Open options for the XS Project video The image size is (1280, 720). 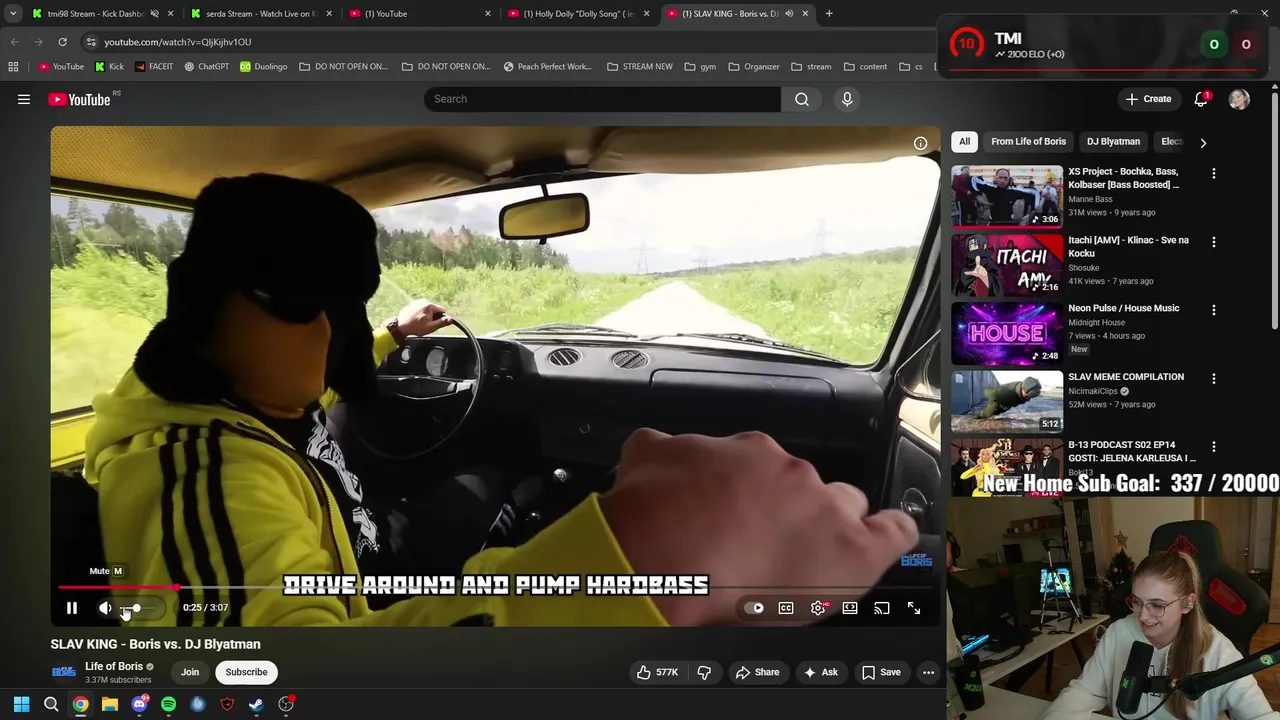(1214, 174)
